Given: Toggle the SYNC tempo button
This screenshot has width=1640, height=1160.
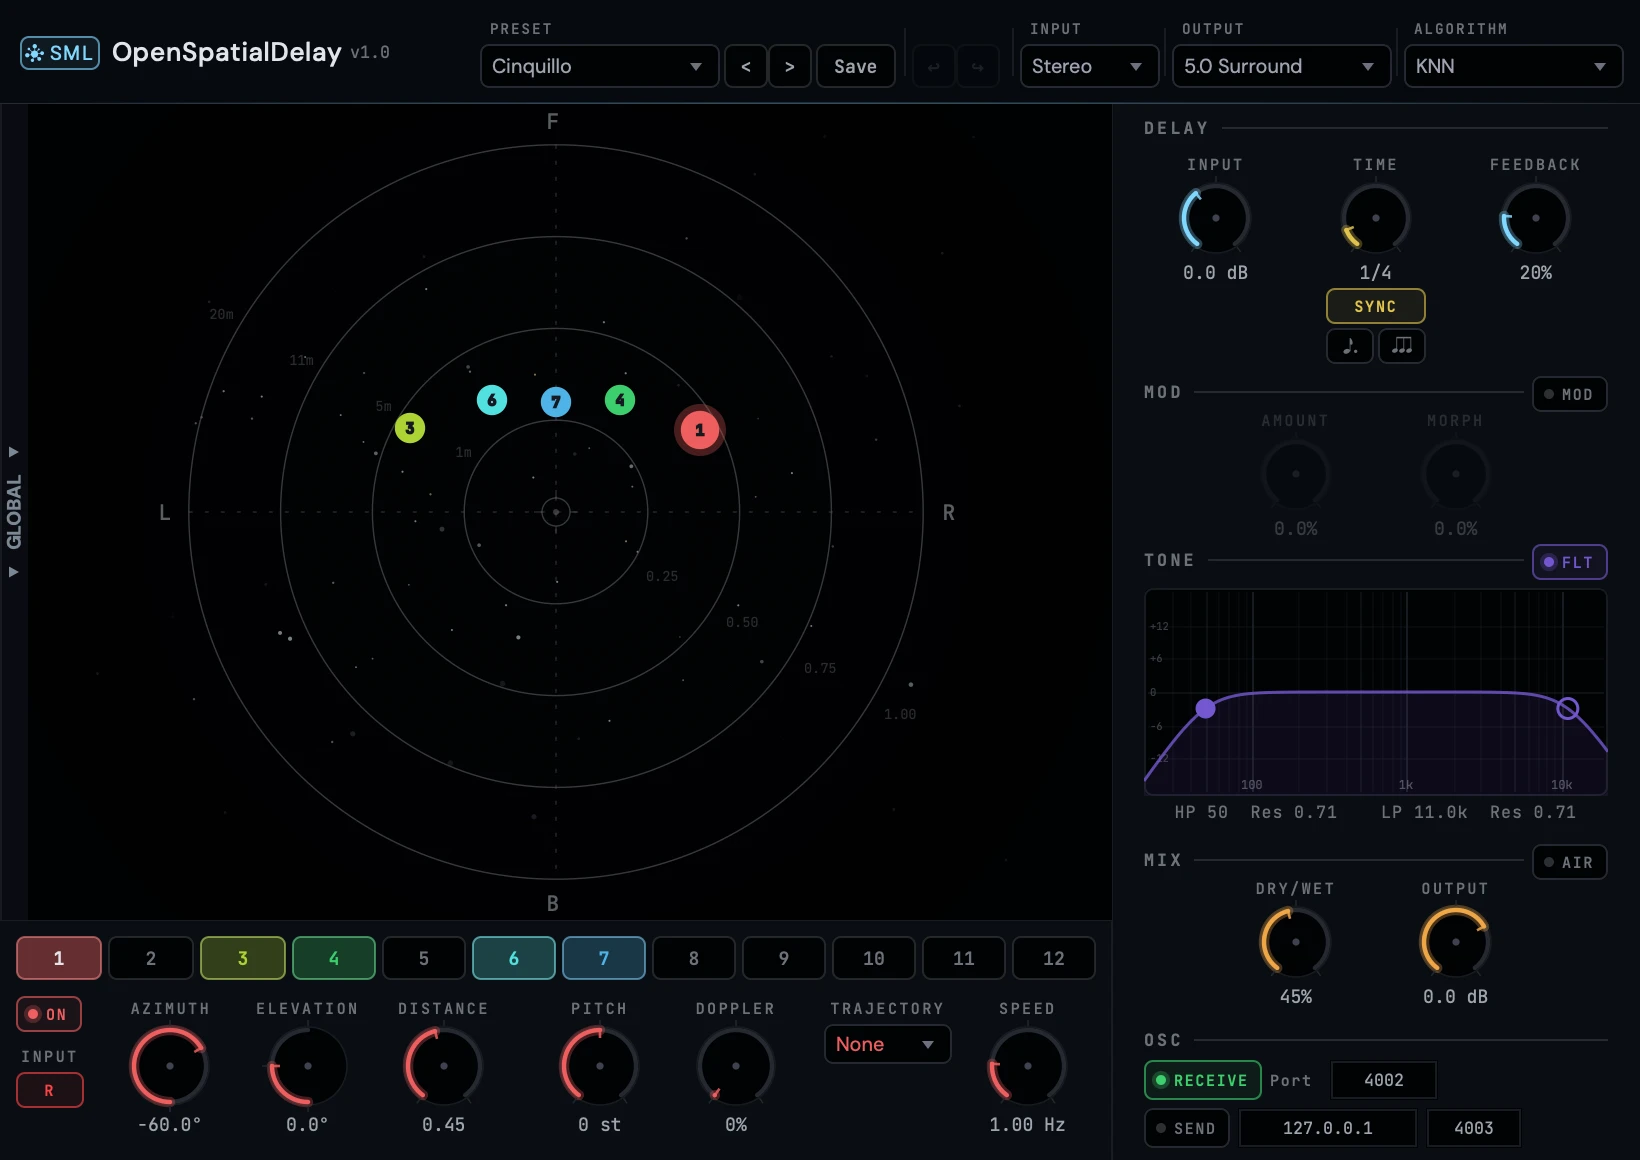Looking at the screenshot, I should (1376, 306).
